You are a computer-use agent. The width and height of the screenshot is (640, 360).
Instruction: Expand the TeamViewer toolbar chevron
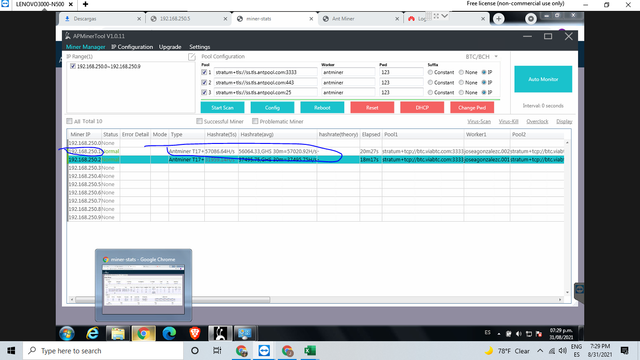[445, 16]
